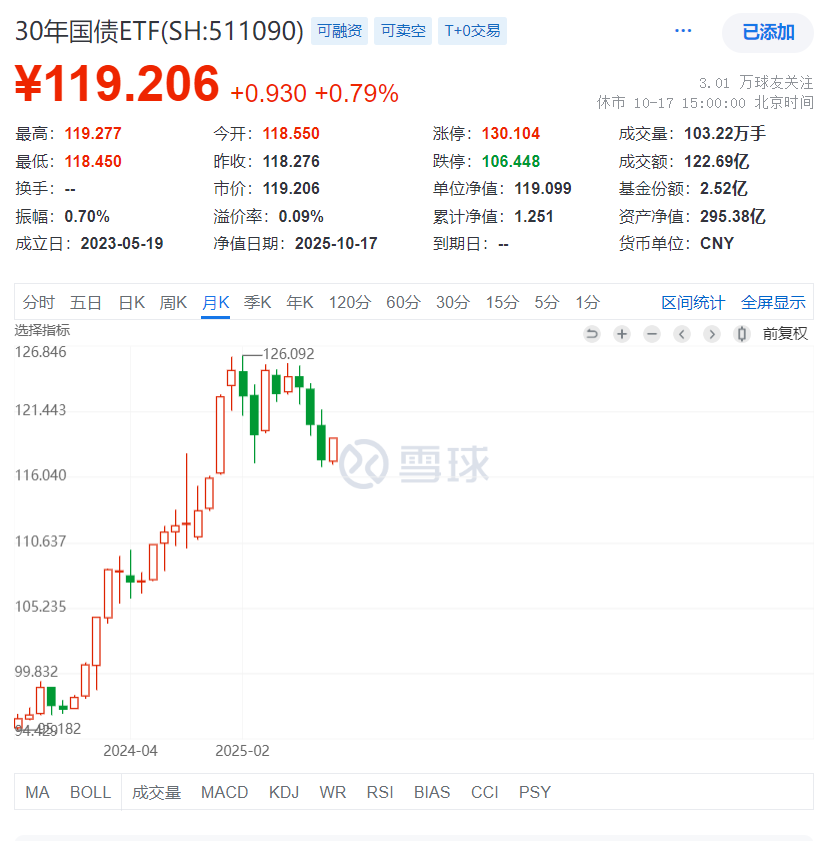Image resolution: width=838 pixels, height=841 pixels.
Task: Switch to 日K chart tab
Action: 131,303
